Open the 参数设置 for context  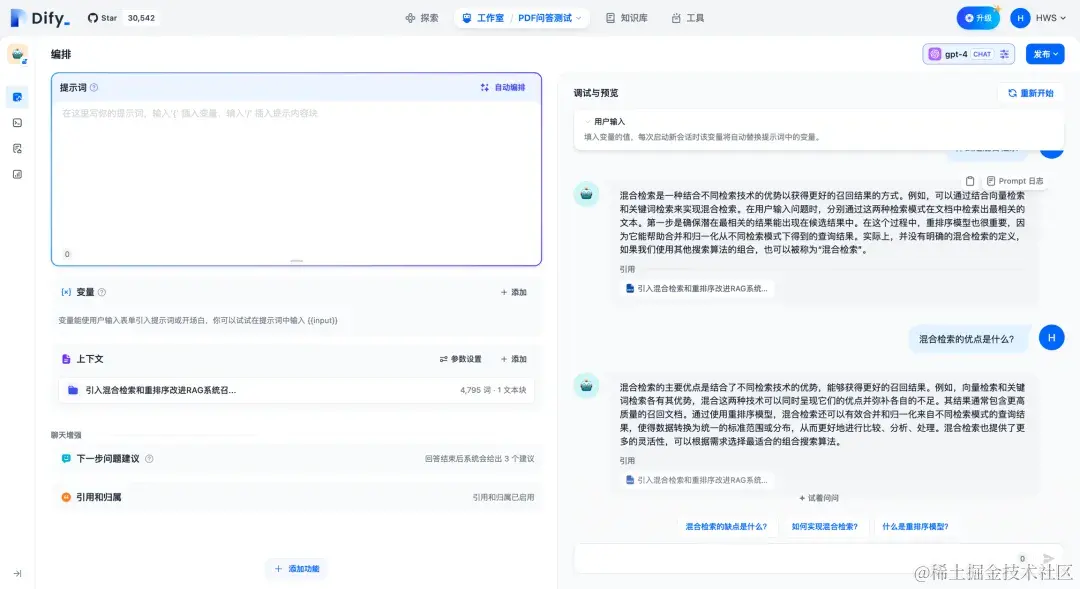[x=461, y=359]
